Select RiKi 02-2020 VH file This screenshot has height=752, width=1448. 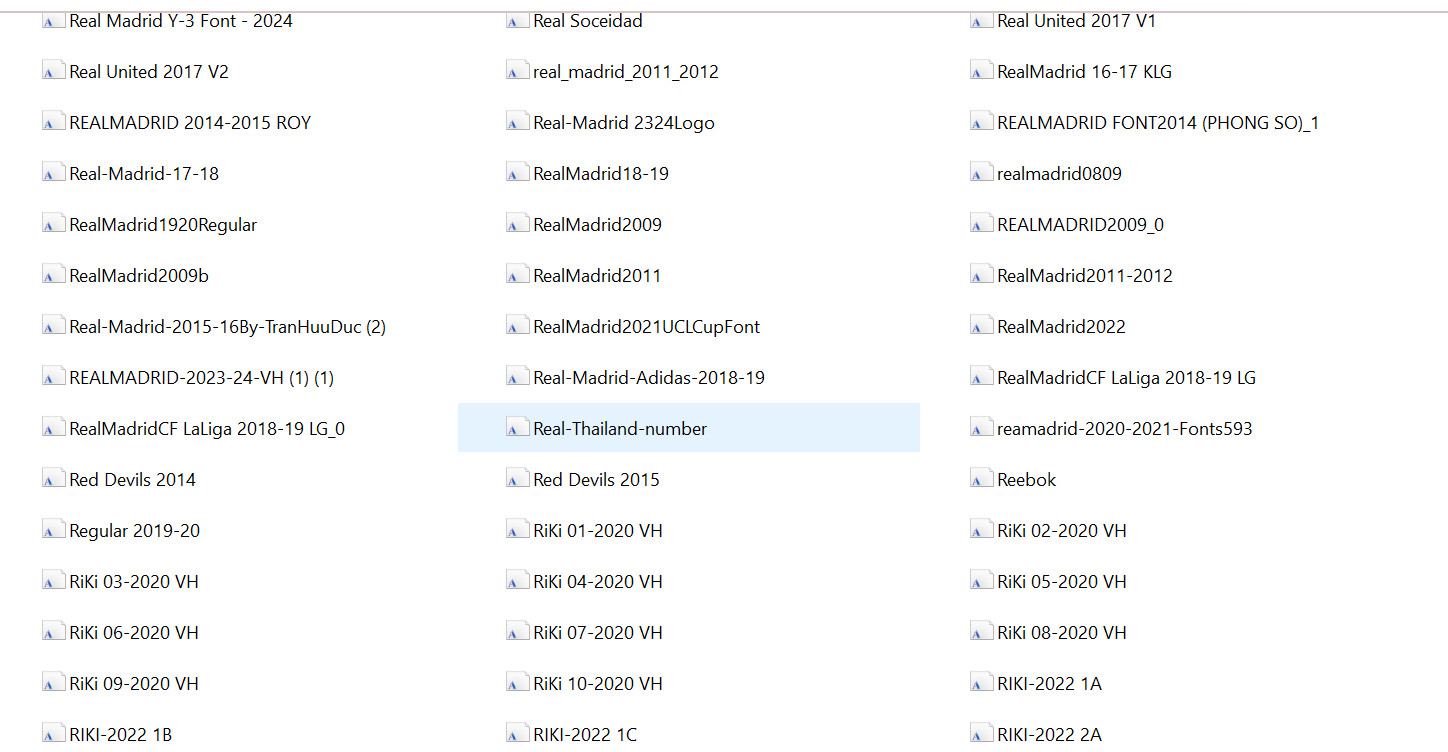click(x=1062, y=531)
